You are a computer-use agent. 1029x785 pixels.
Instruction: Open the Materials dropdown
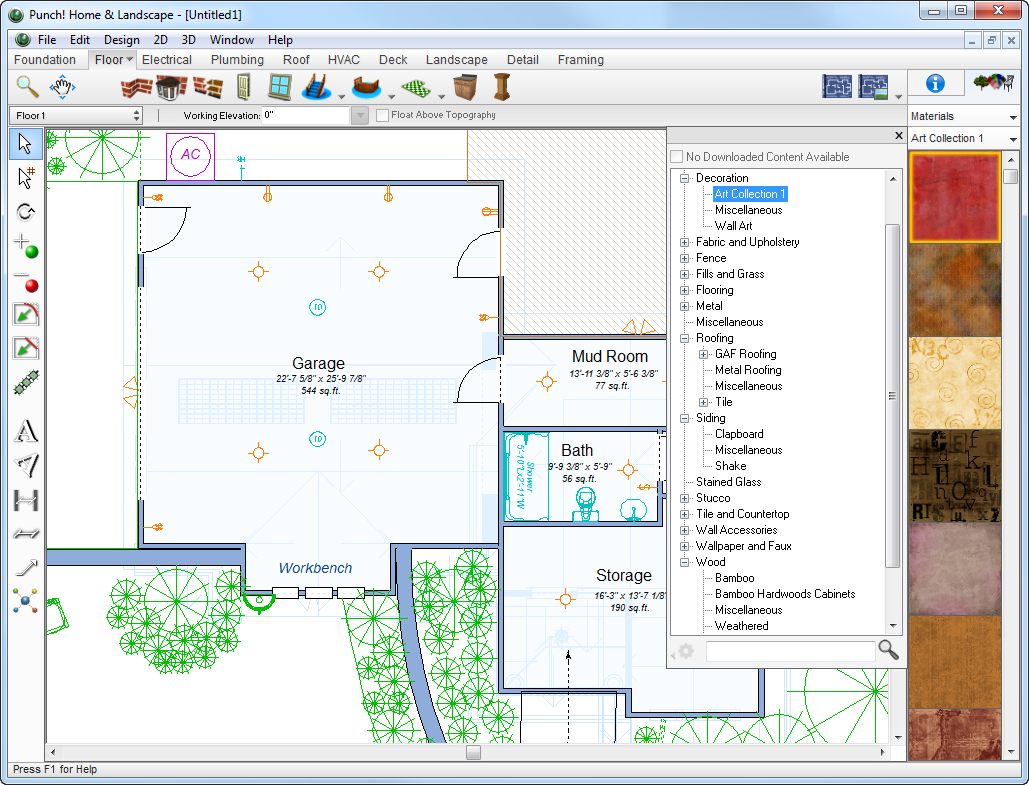point(963,116)
